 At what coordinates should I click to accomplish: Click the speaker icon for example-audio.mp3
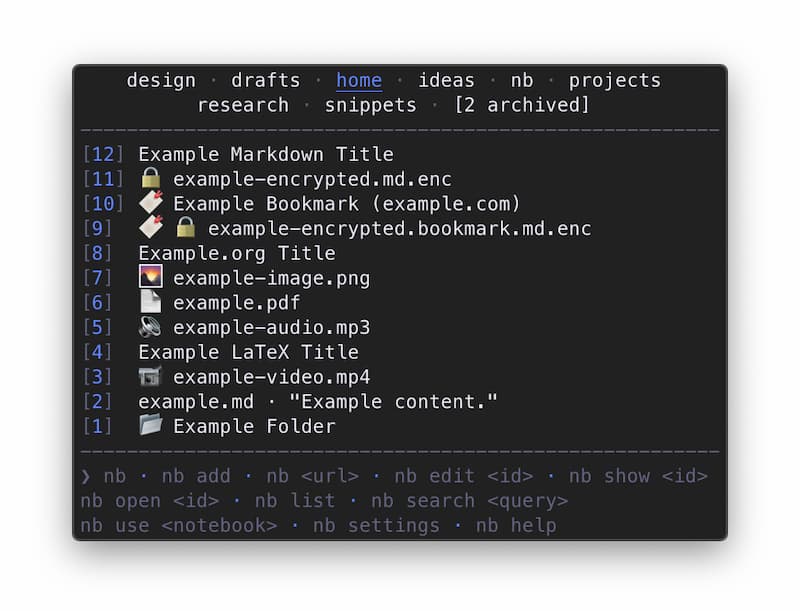pos(151,327)
